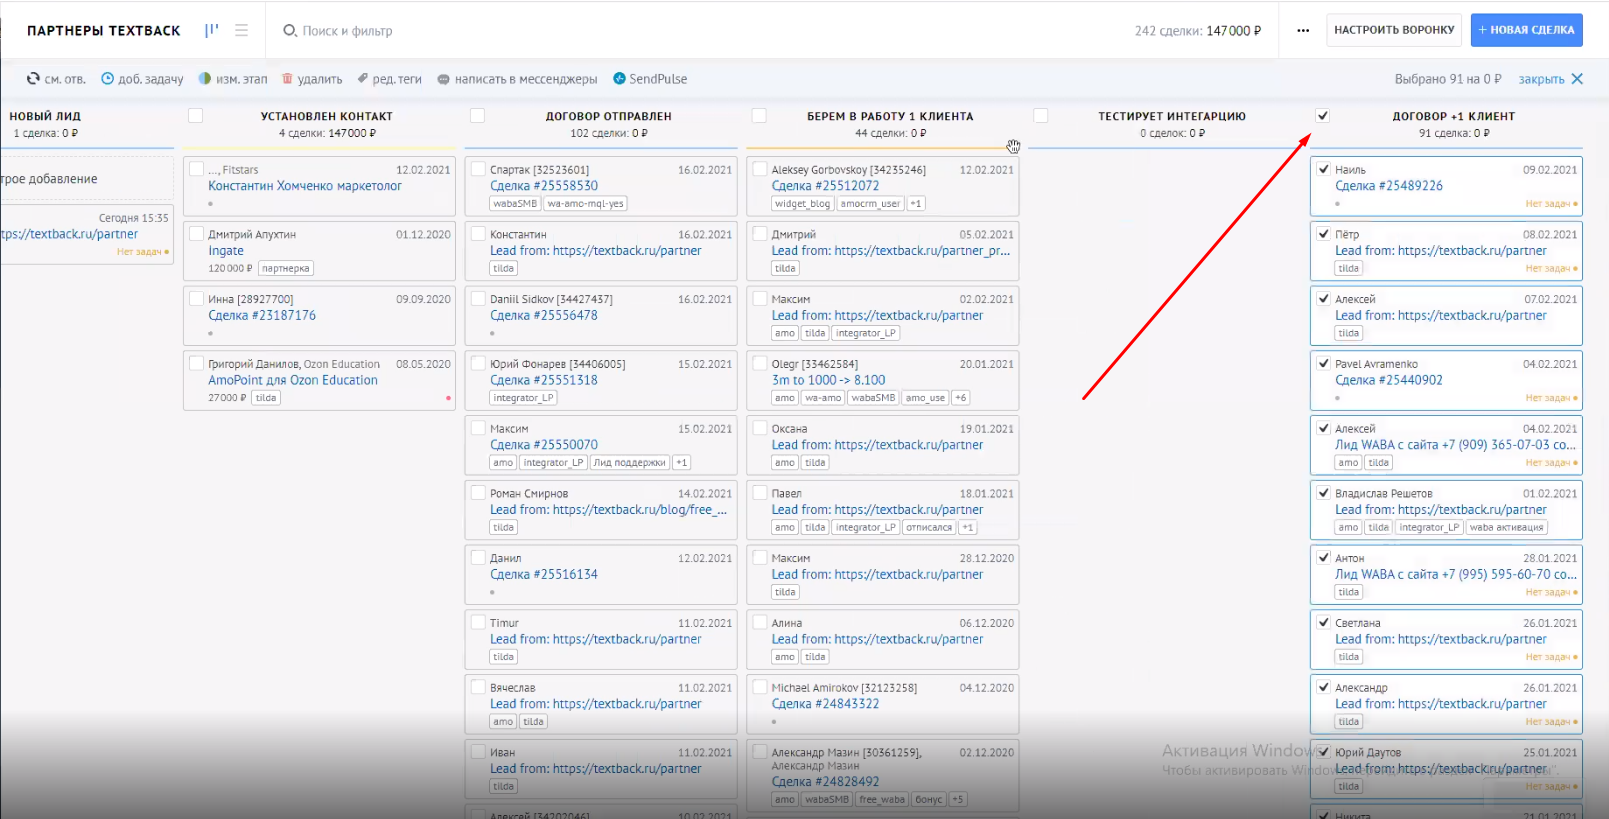
Task: Click 'Лид поддержки' tag on Максим card
Action: pos(629,462)
